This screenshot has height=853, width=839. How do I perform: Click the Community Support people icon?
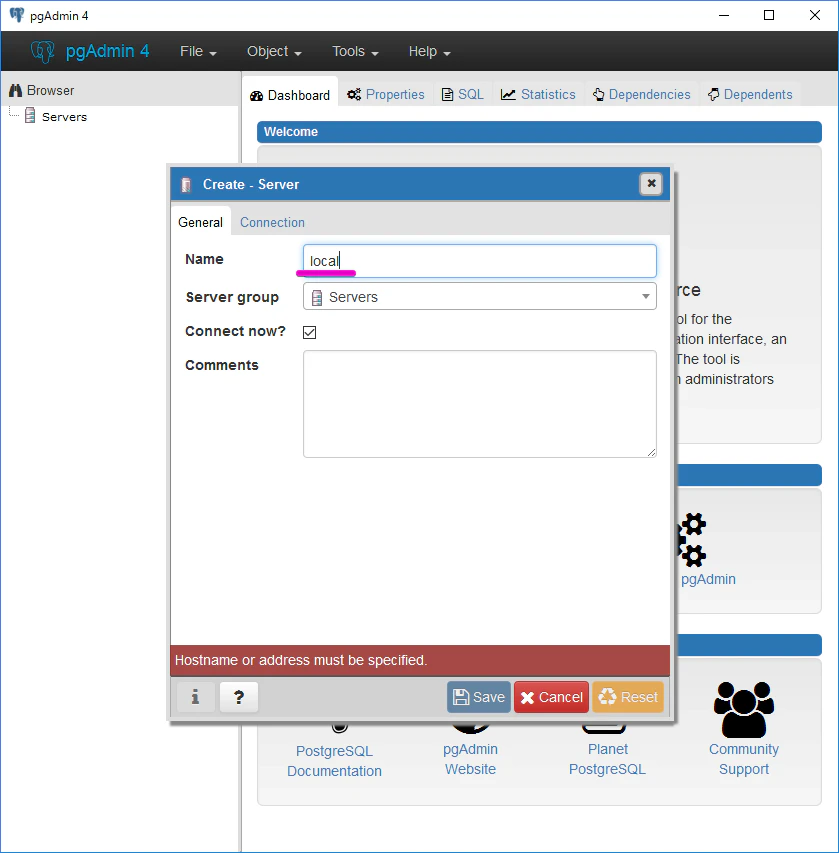(744, 709)
